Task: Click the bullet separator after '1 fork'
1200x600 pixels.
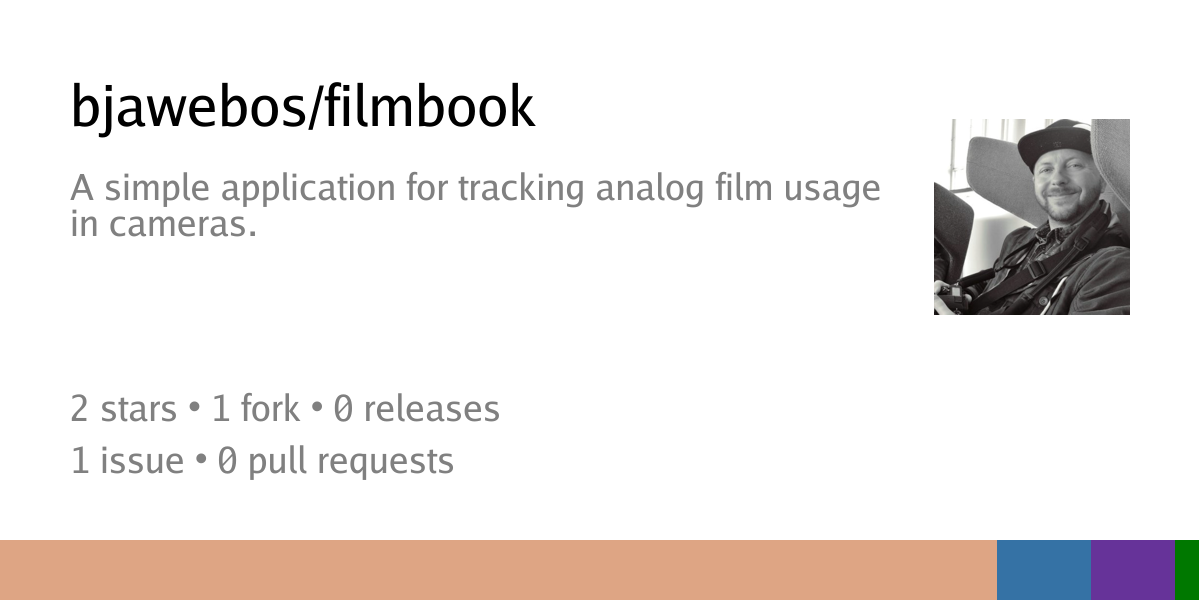Action: point(317,410)
